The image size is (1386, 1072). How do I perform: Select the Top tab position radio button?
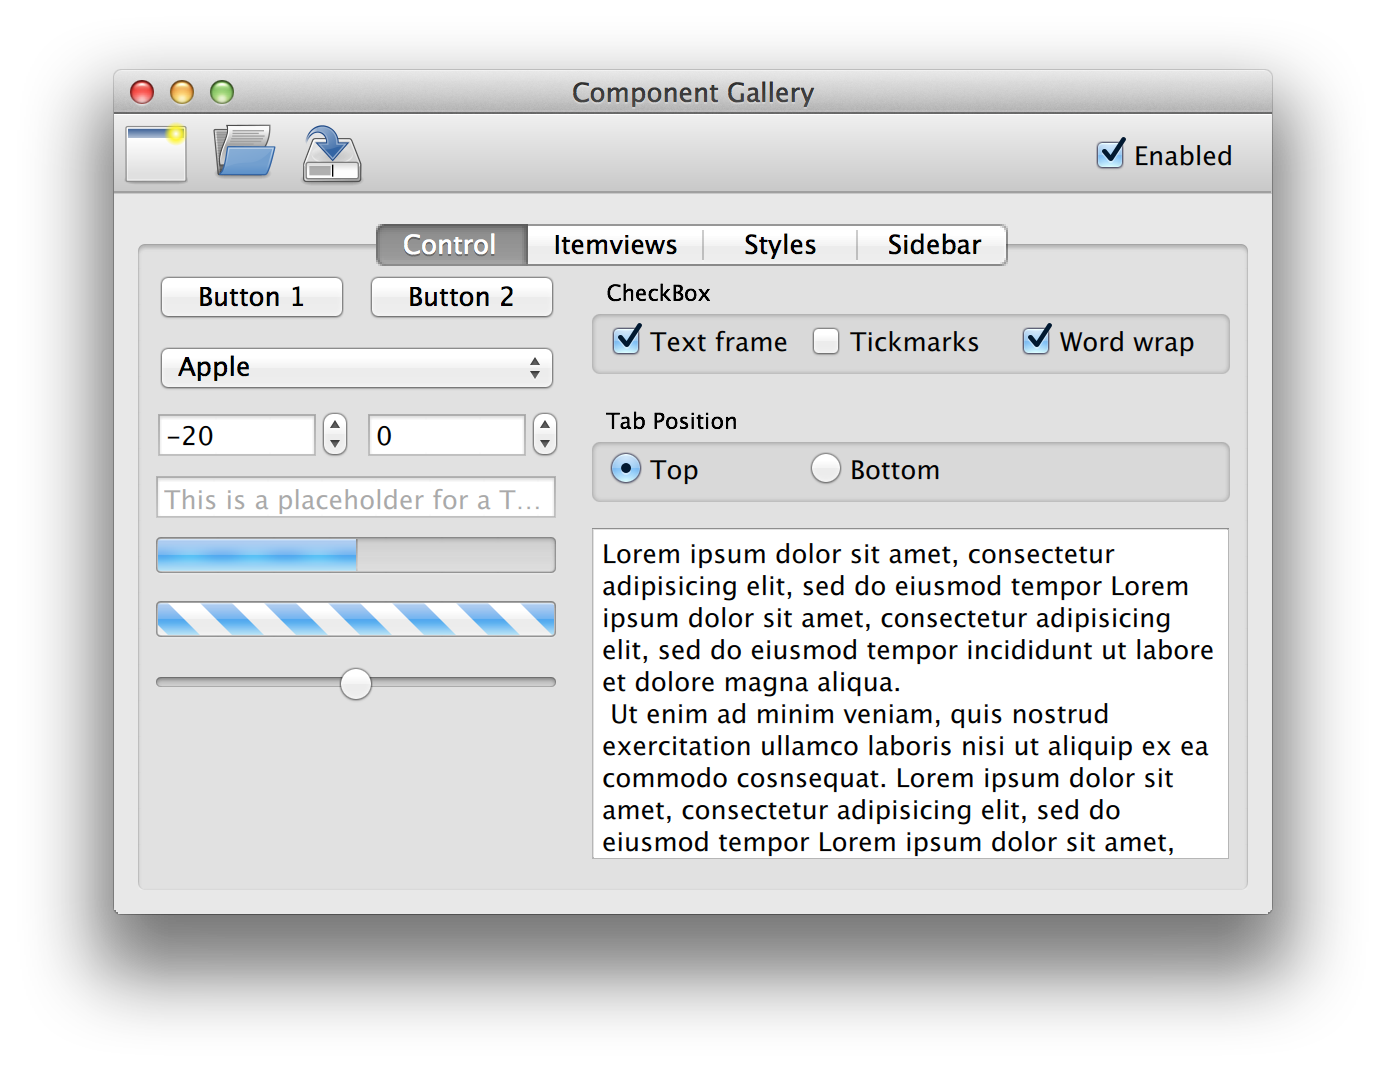tap(626, 469)
